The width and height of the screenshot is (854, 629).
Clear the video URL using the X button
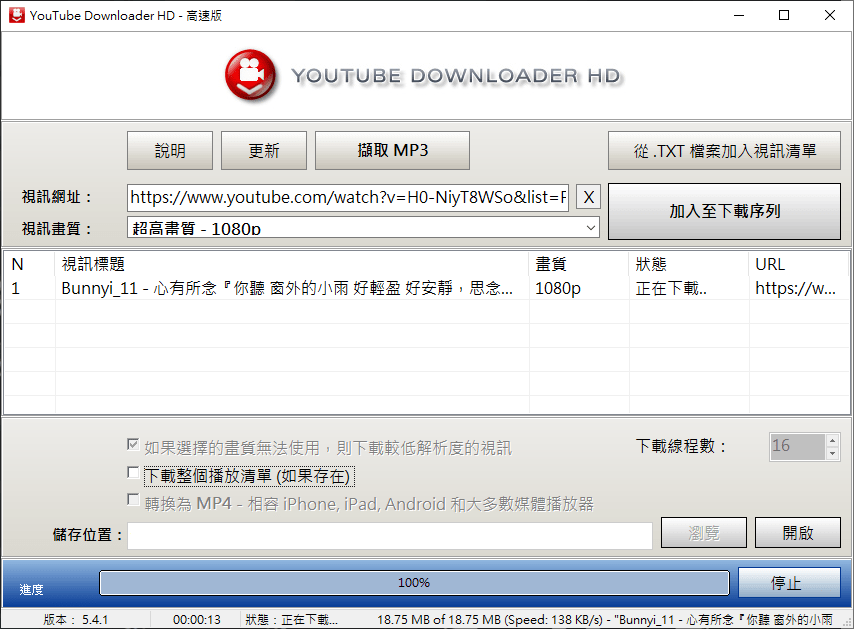click(x=588, y=197)
